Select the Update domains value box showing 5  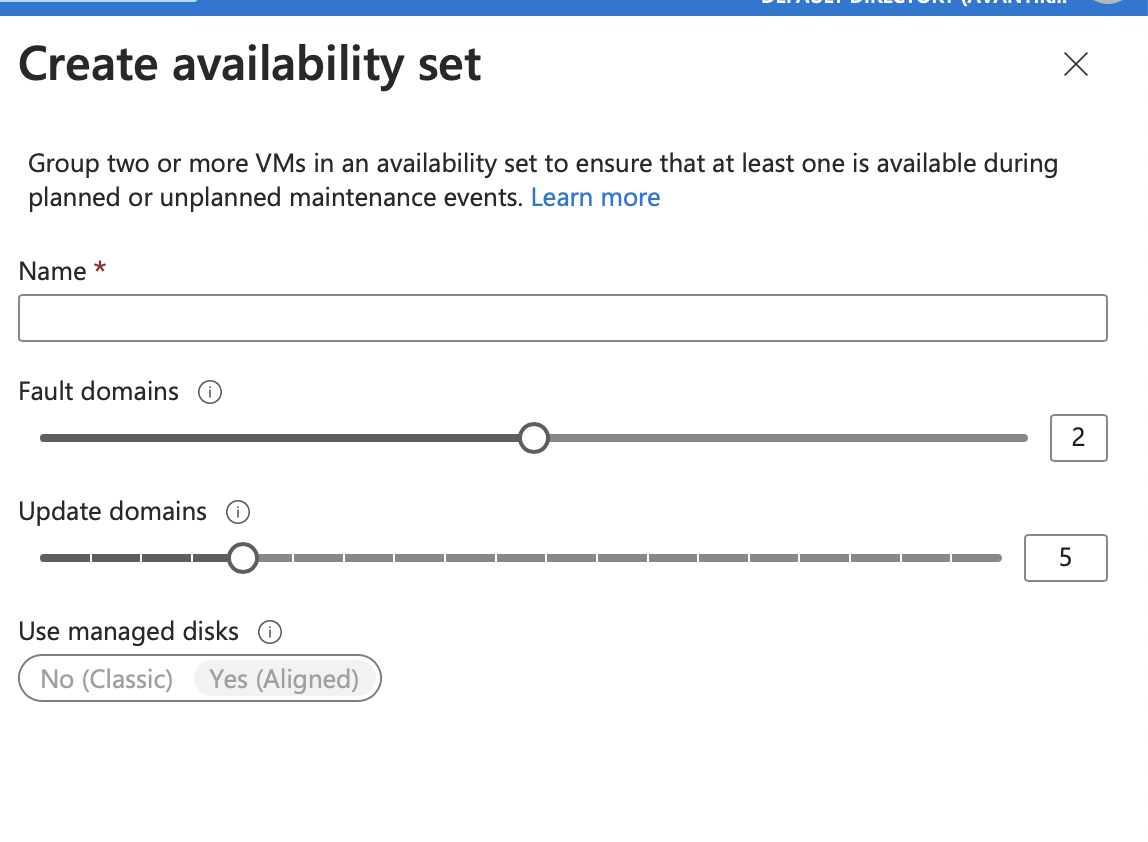[x=1065, y=558]
